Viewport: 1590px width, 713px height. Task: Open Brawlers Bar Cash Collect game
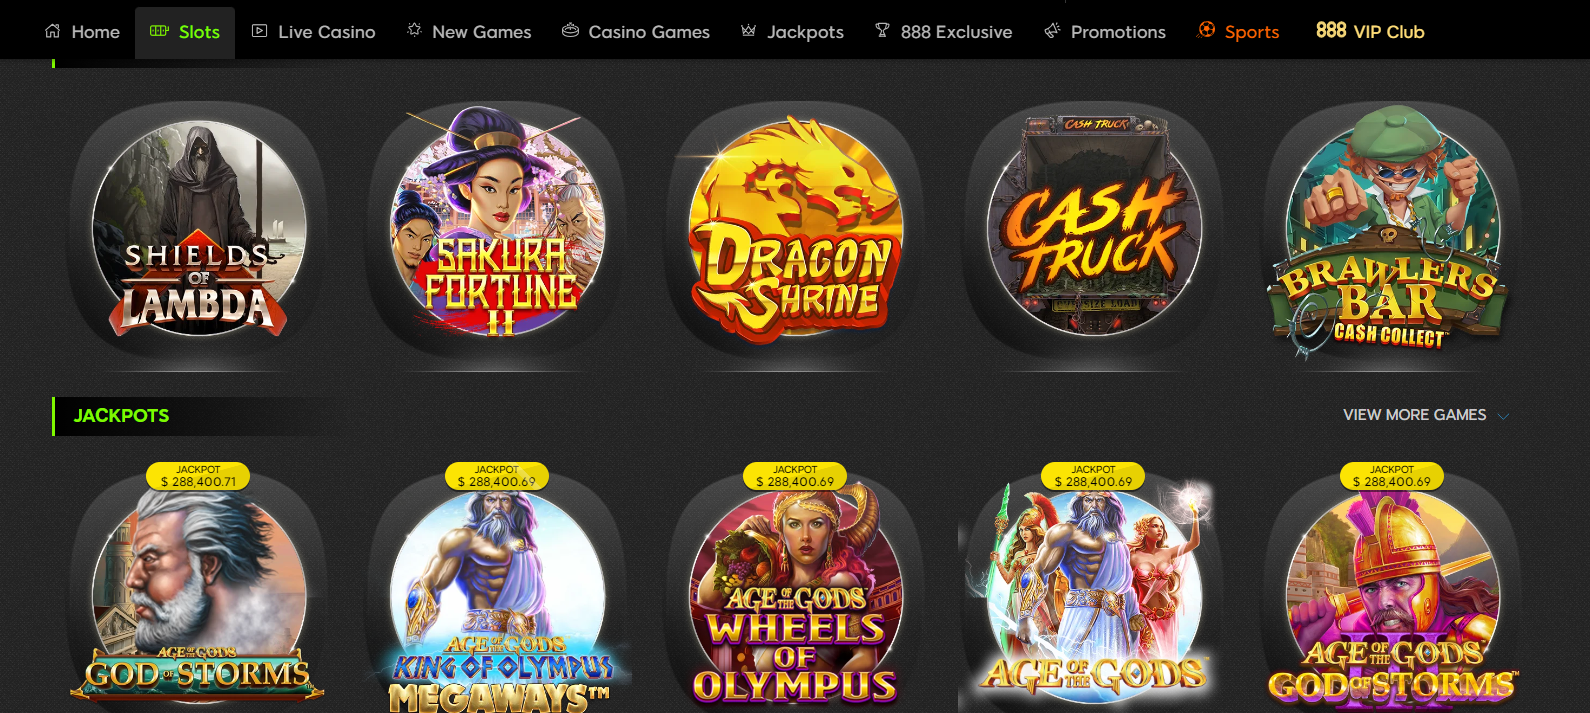click(1391, 231)
